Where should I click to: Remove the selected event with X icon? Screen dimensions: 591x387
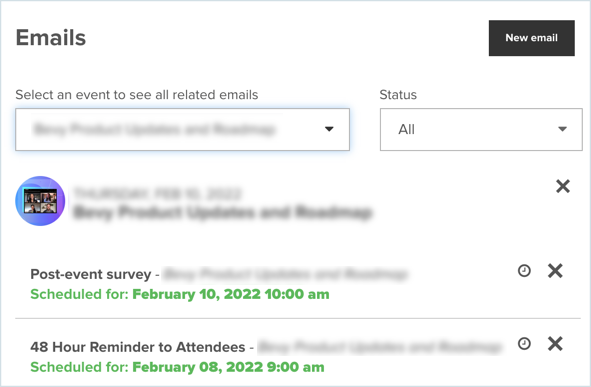point(563,186)
